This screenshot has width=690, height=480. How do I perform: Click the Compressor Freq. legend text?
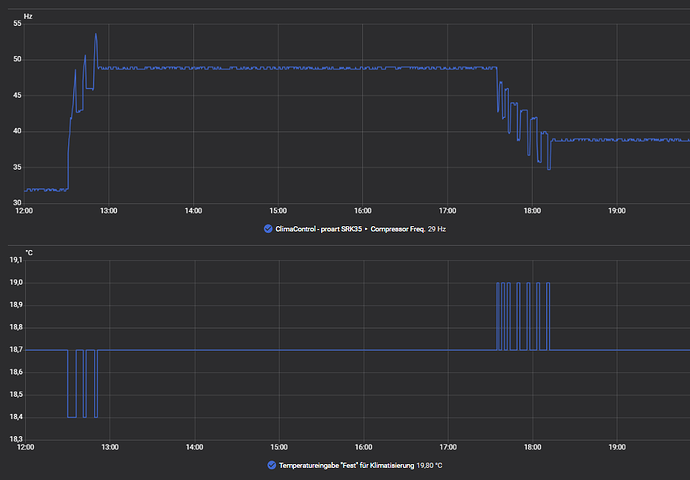[398, 229]
